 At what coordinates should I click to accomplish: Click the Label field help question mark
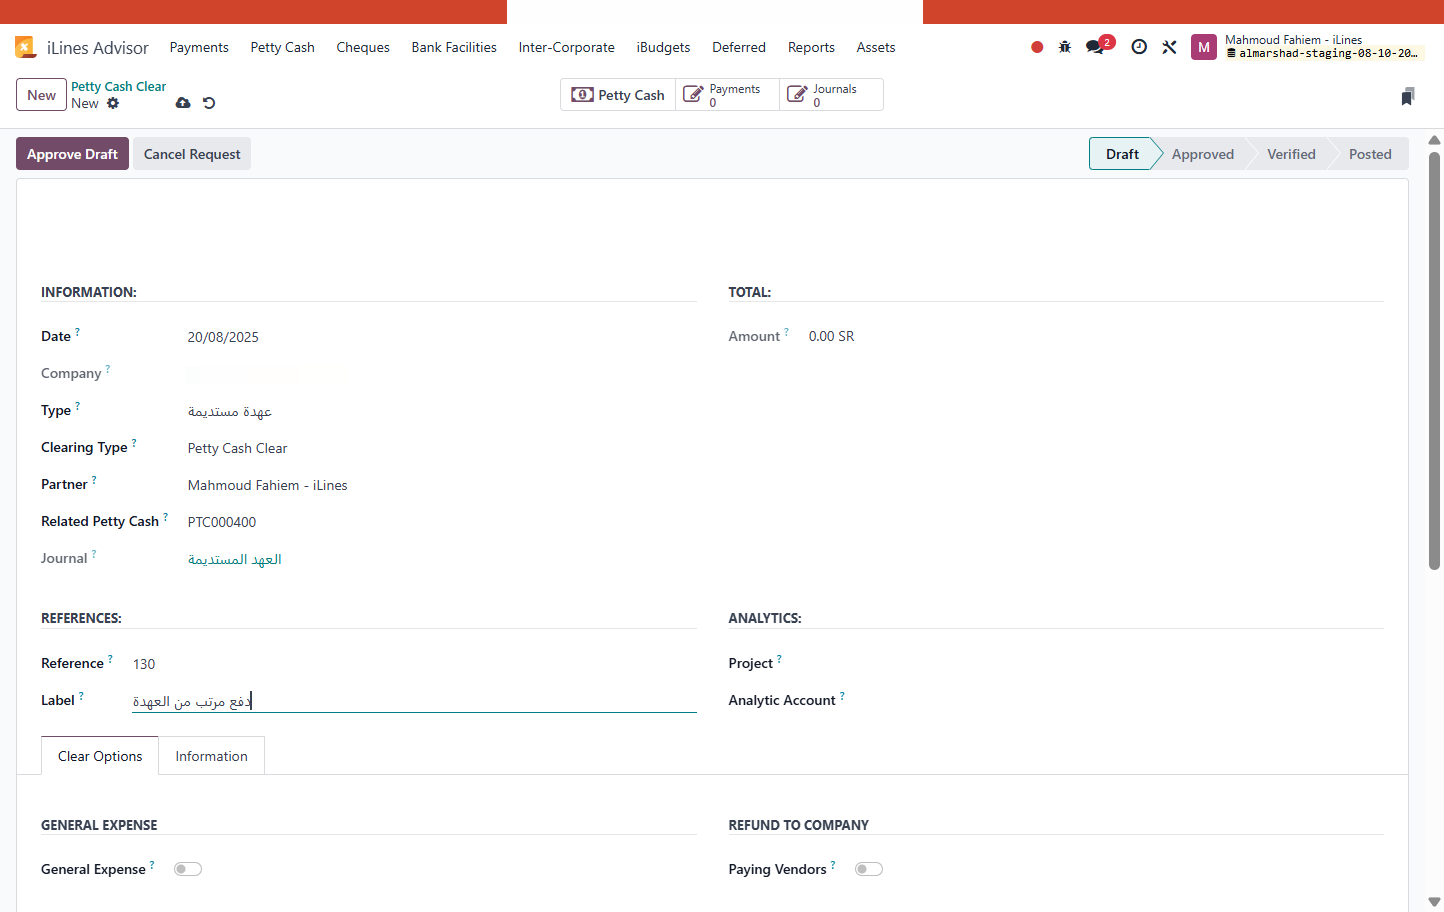[81, 695]
